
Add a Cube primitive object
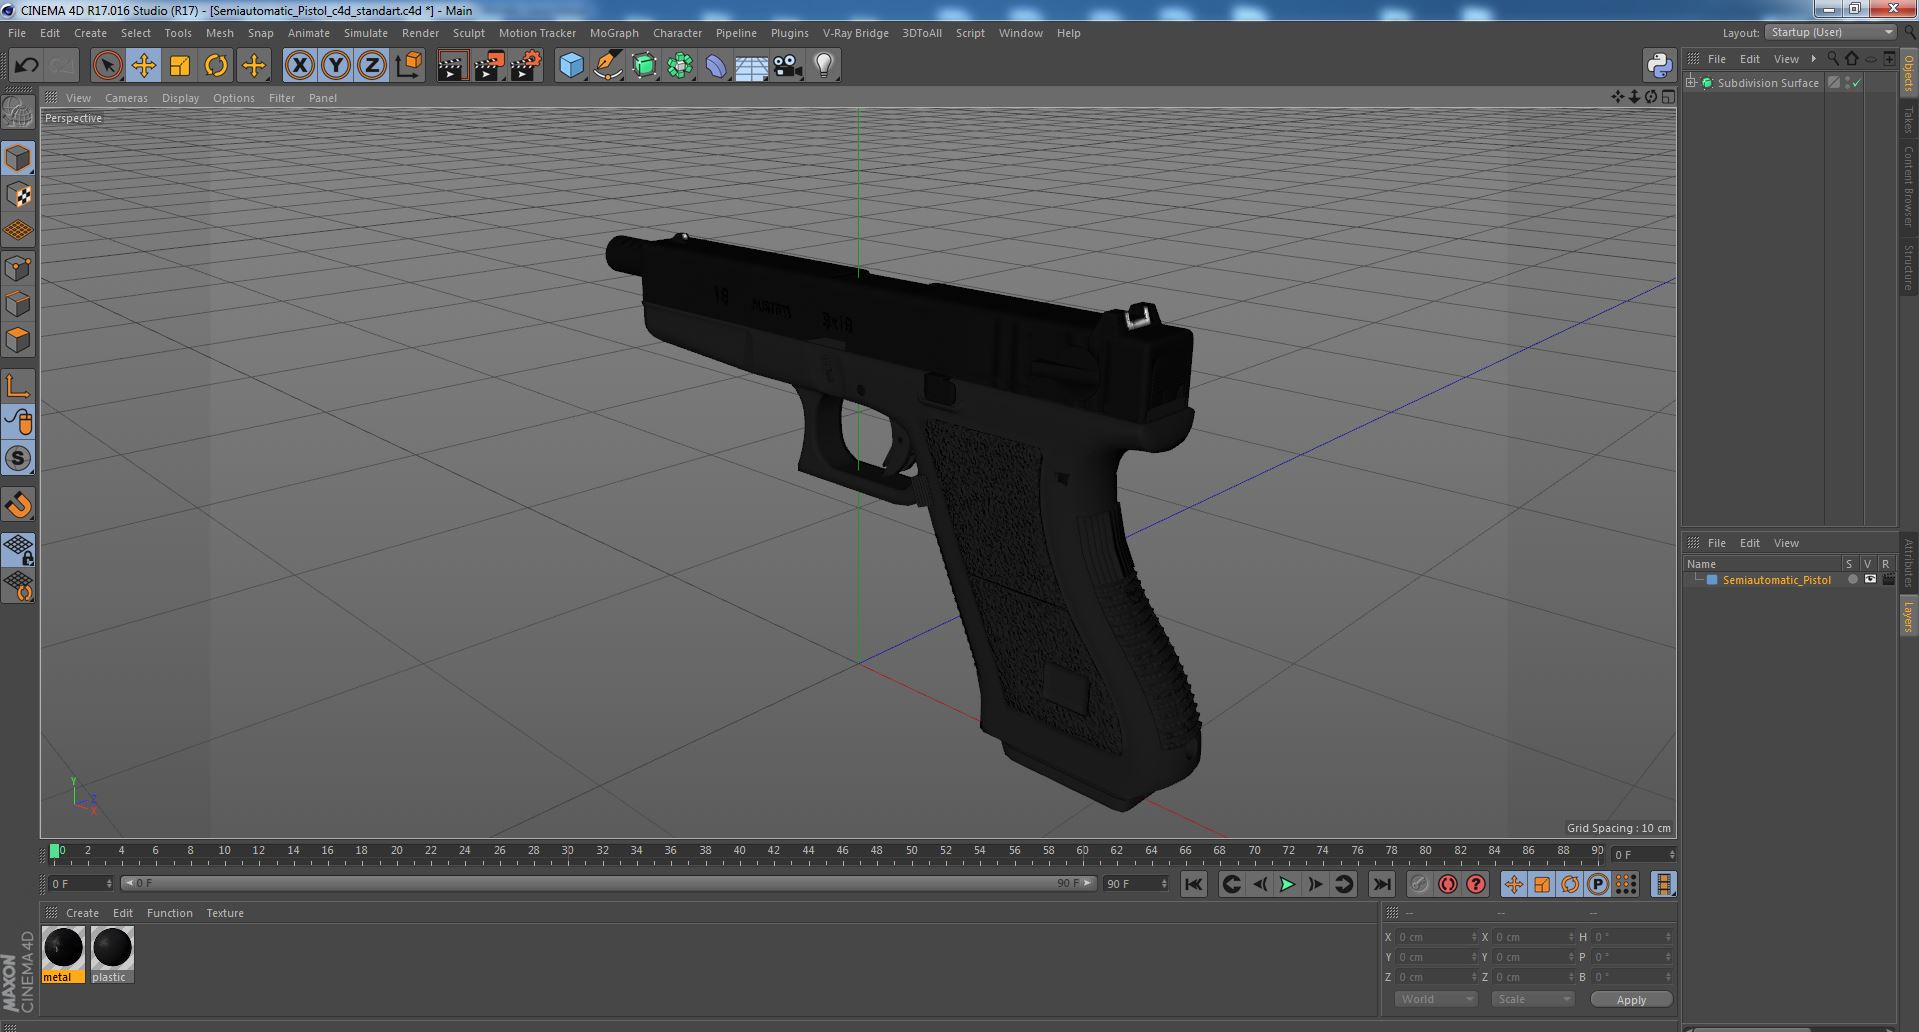point(571,66)
